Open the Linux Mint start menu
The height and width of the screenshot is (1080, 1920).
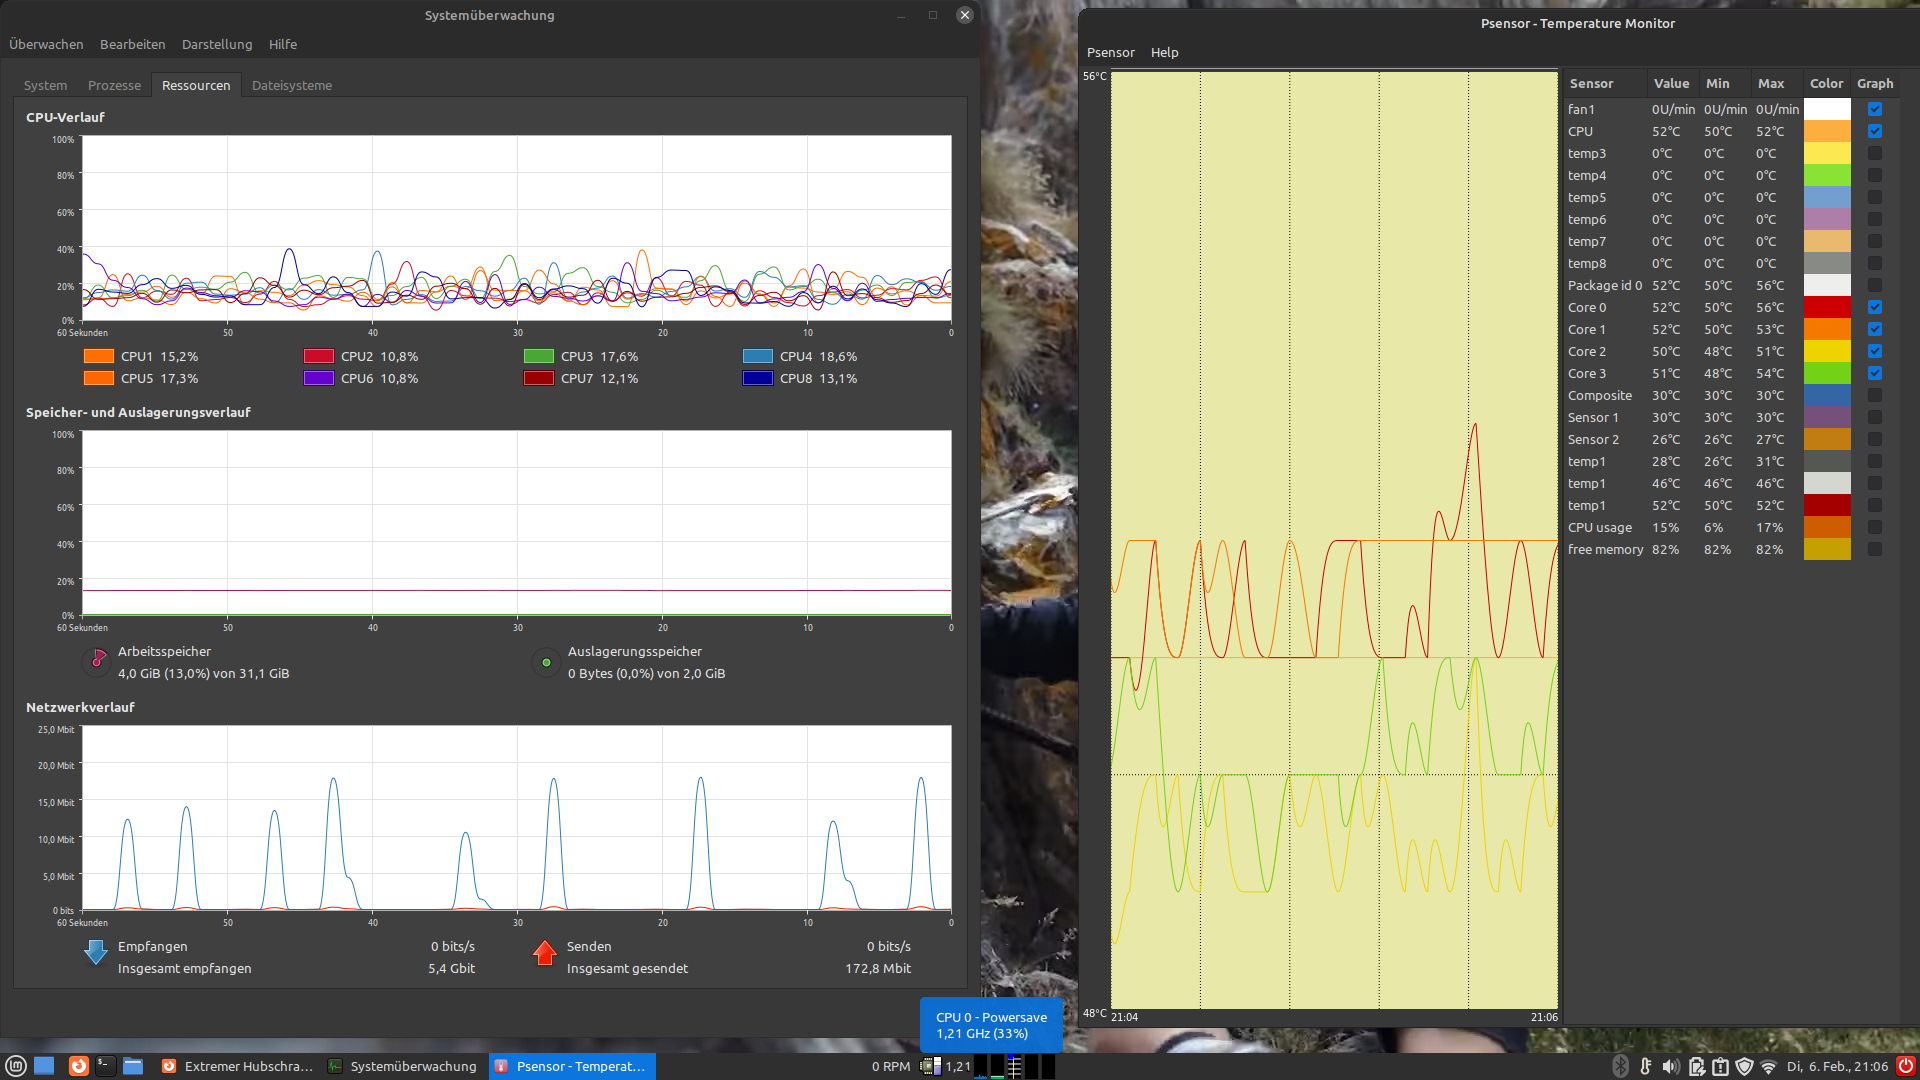tap(16, 1066)
